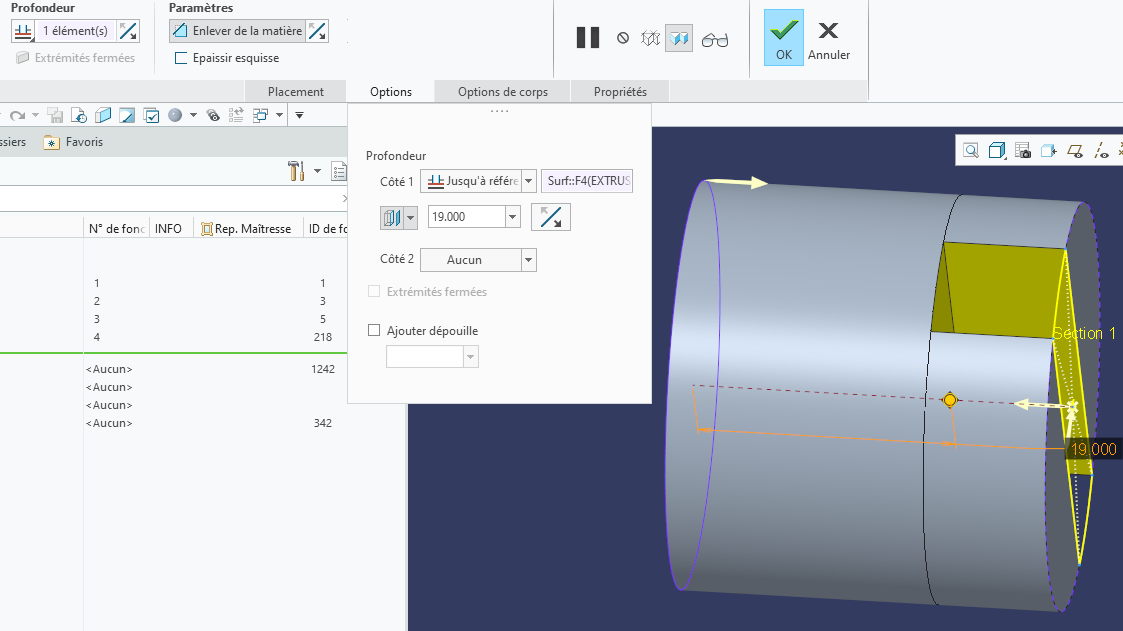
Task: Confirm the feature with OK
Action: [x=783, y=38]
